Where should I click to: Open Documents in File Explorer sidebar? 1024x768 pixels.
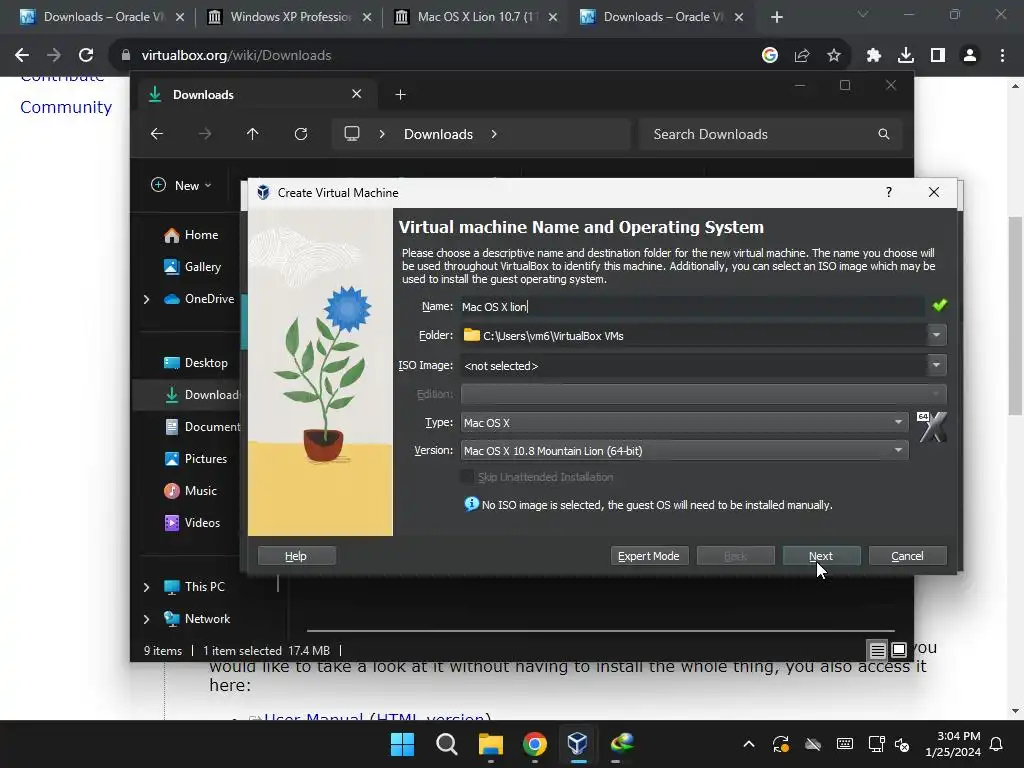click(x=202, y=427)
